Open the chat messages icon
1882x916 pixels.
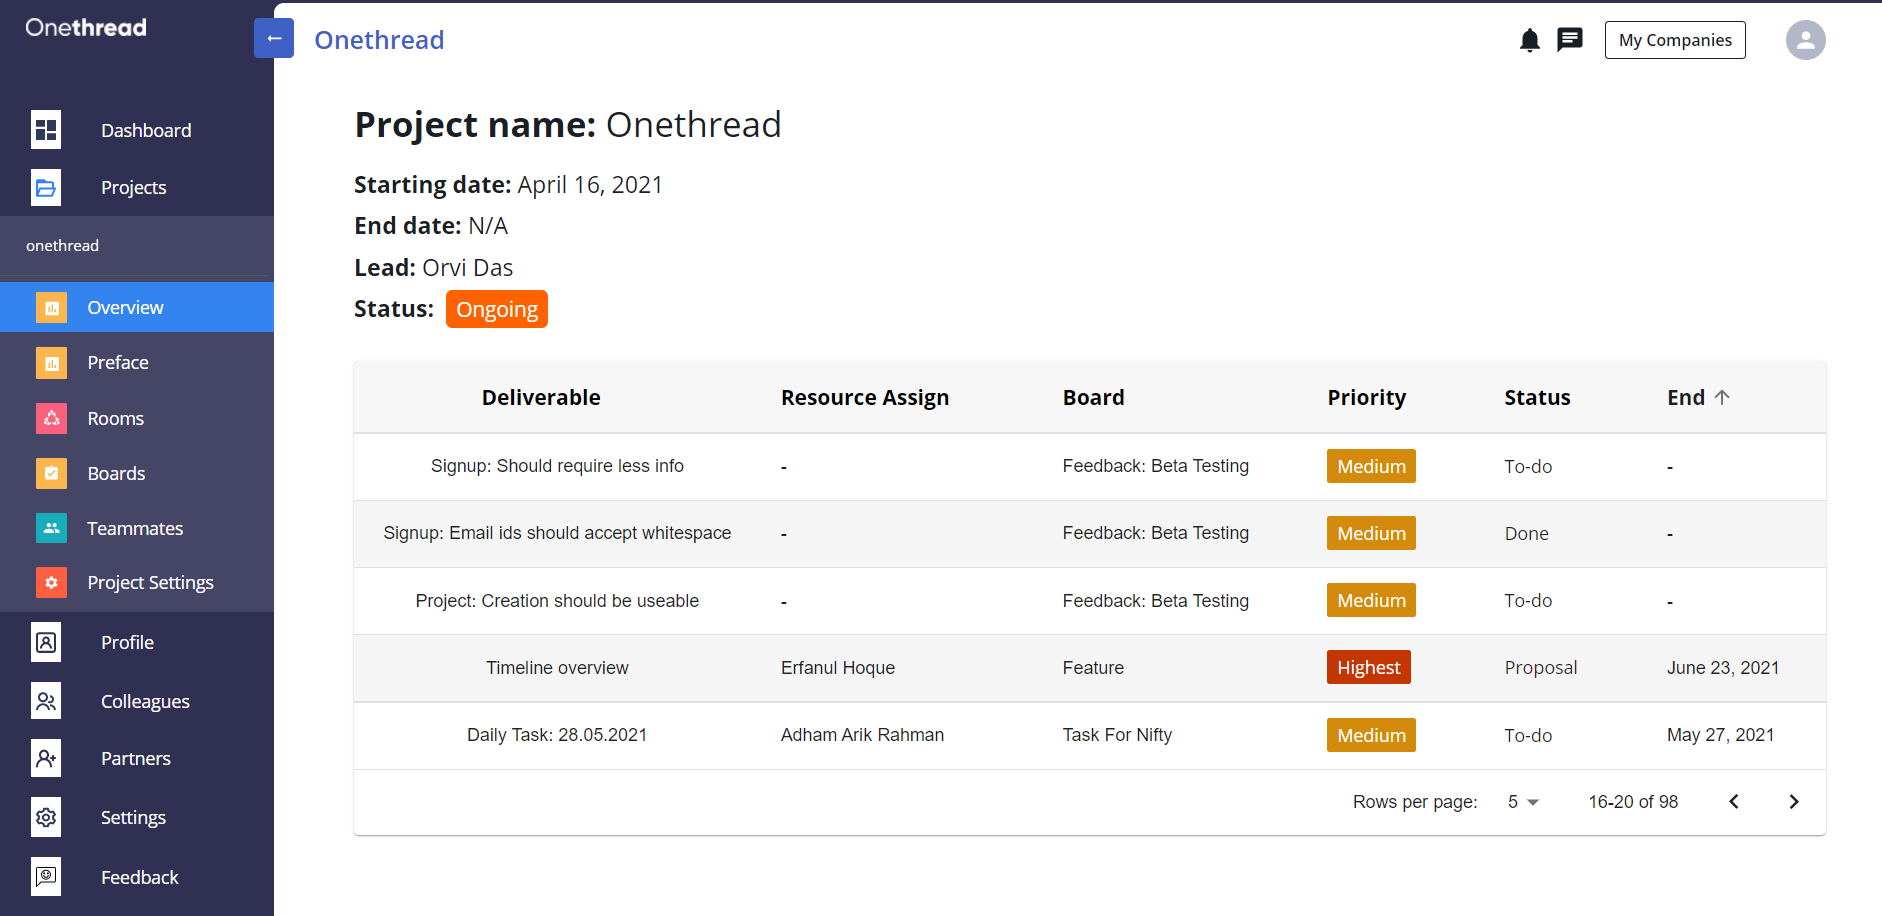coord(1570,40)
